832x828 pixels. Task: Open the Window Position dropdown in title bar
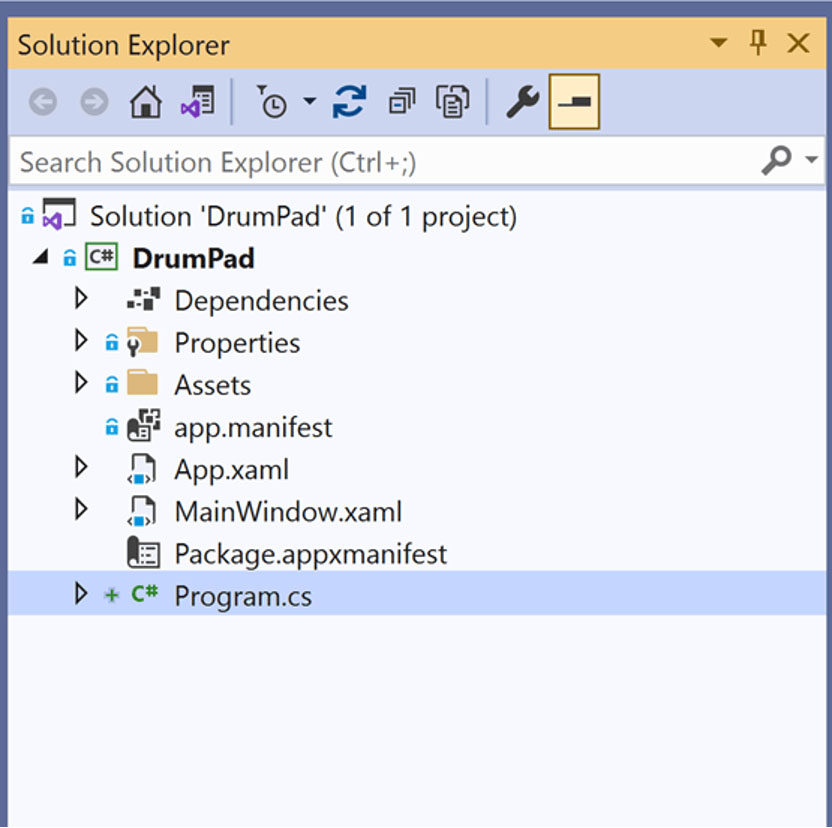click(718, 42)
